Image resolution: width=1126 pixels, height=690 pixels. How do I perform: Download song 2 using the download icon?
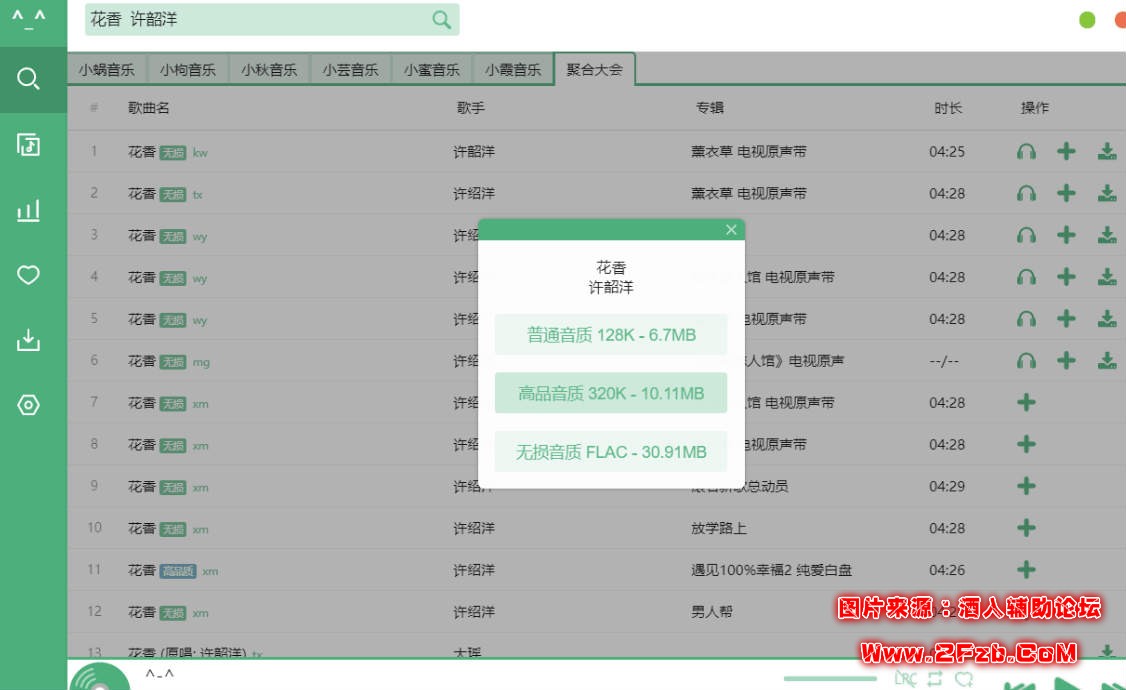point(1107,193)
